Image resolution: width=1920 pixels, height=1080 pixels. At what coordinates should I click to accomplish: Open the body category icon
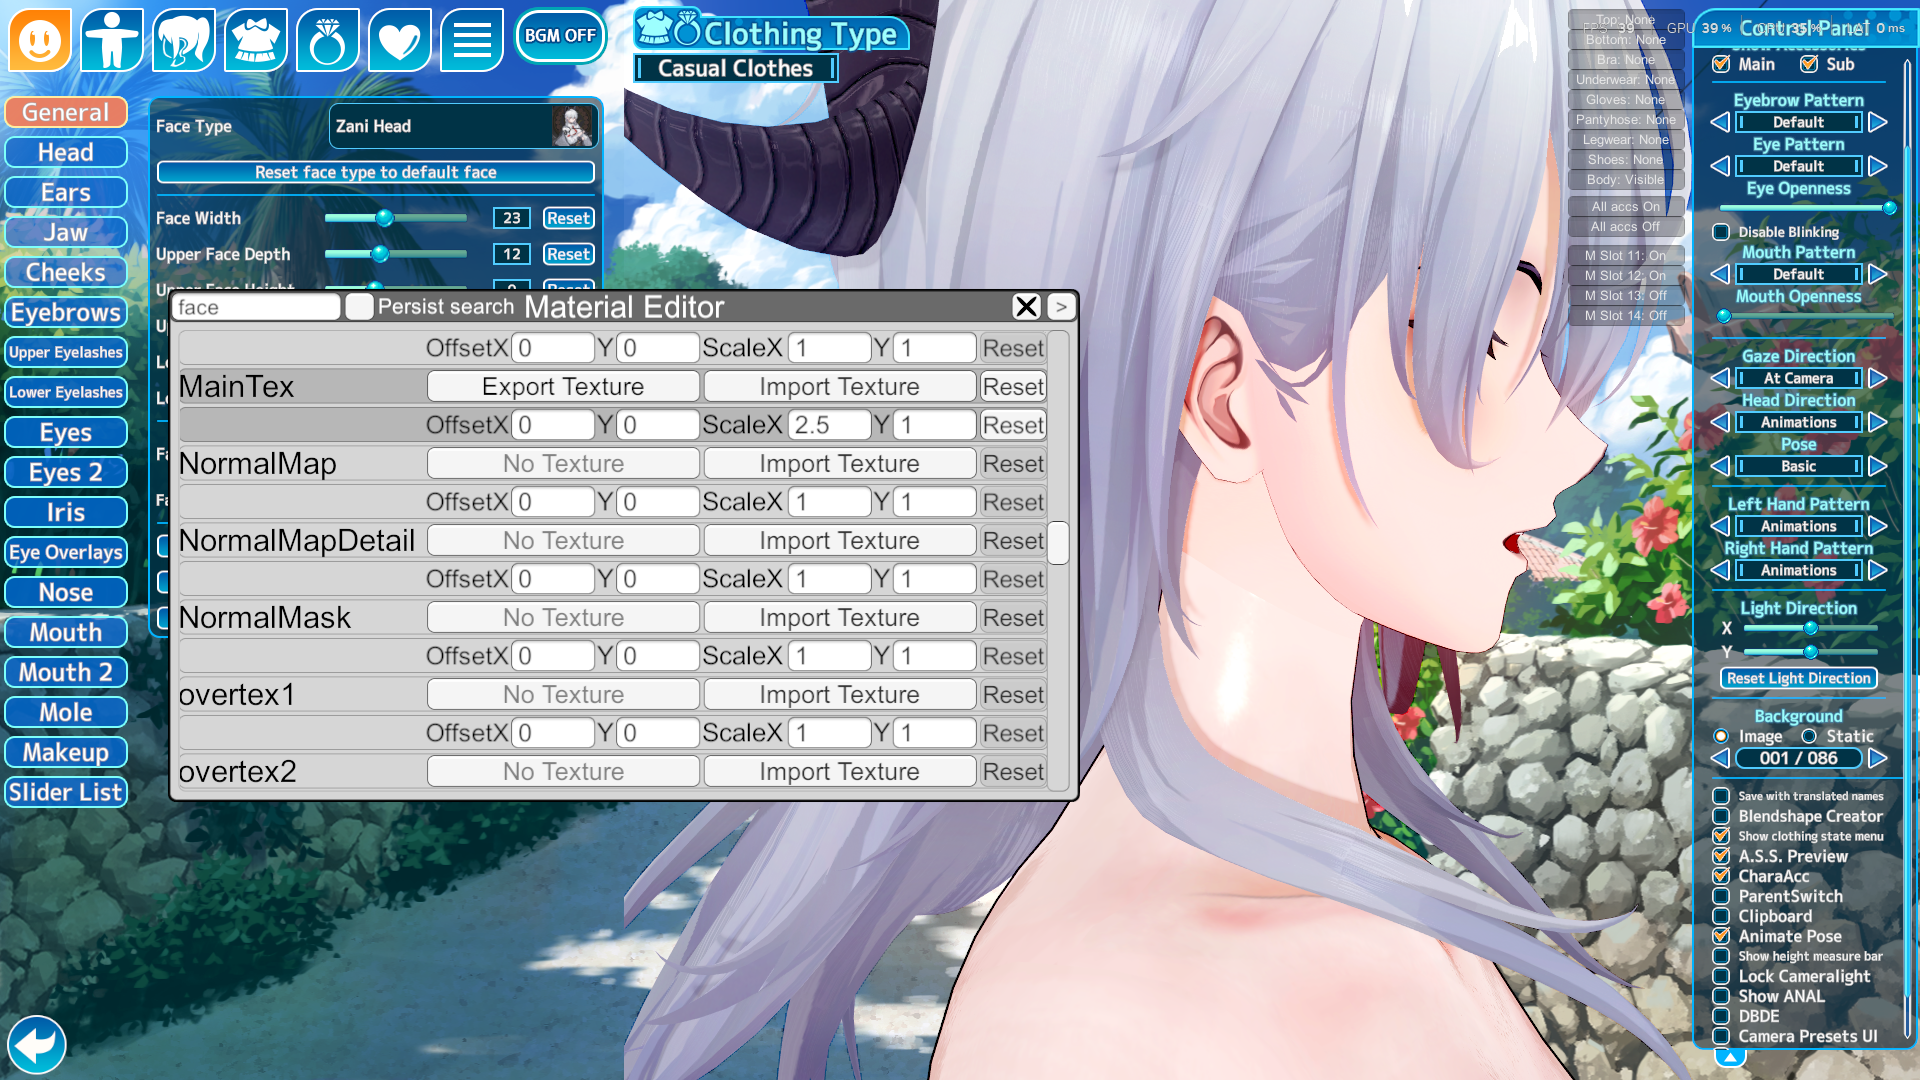point(112,40)
